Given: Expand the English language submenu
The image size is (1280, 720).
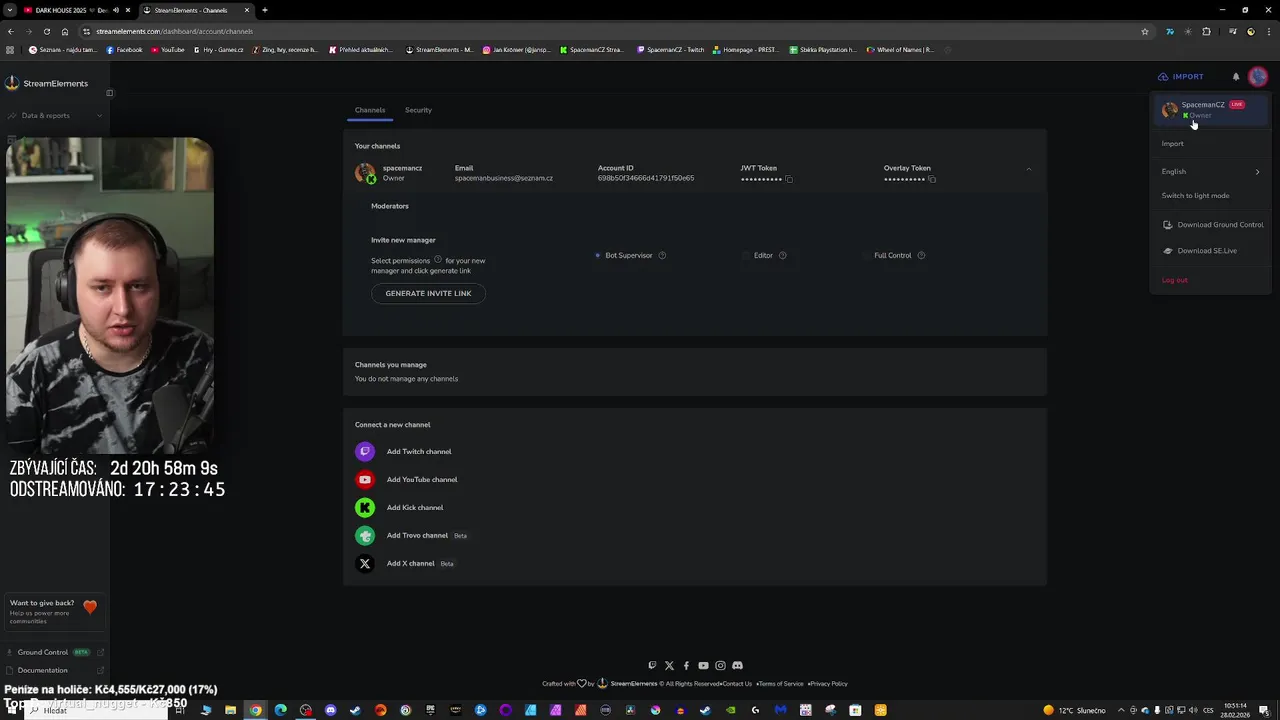Looking at the screenshot, I should pos(1210,171).
